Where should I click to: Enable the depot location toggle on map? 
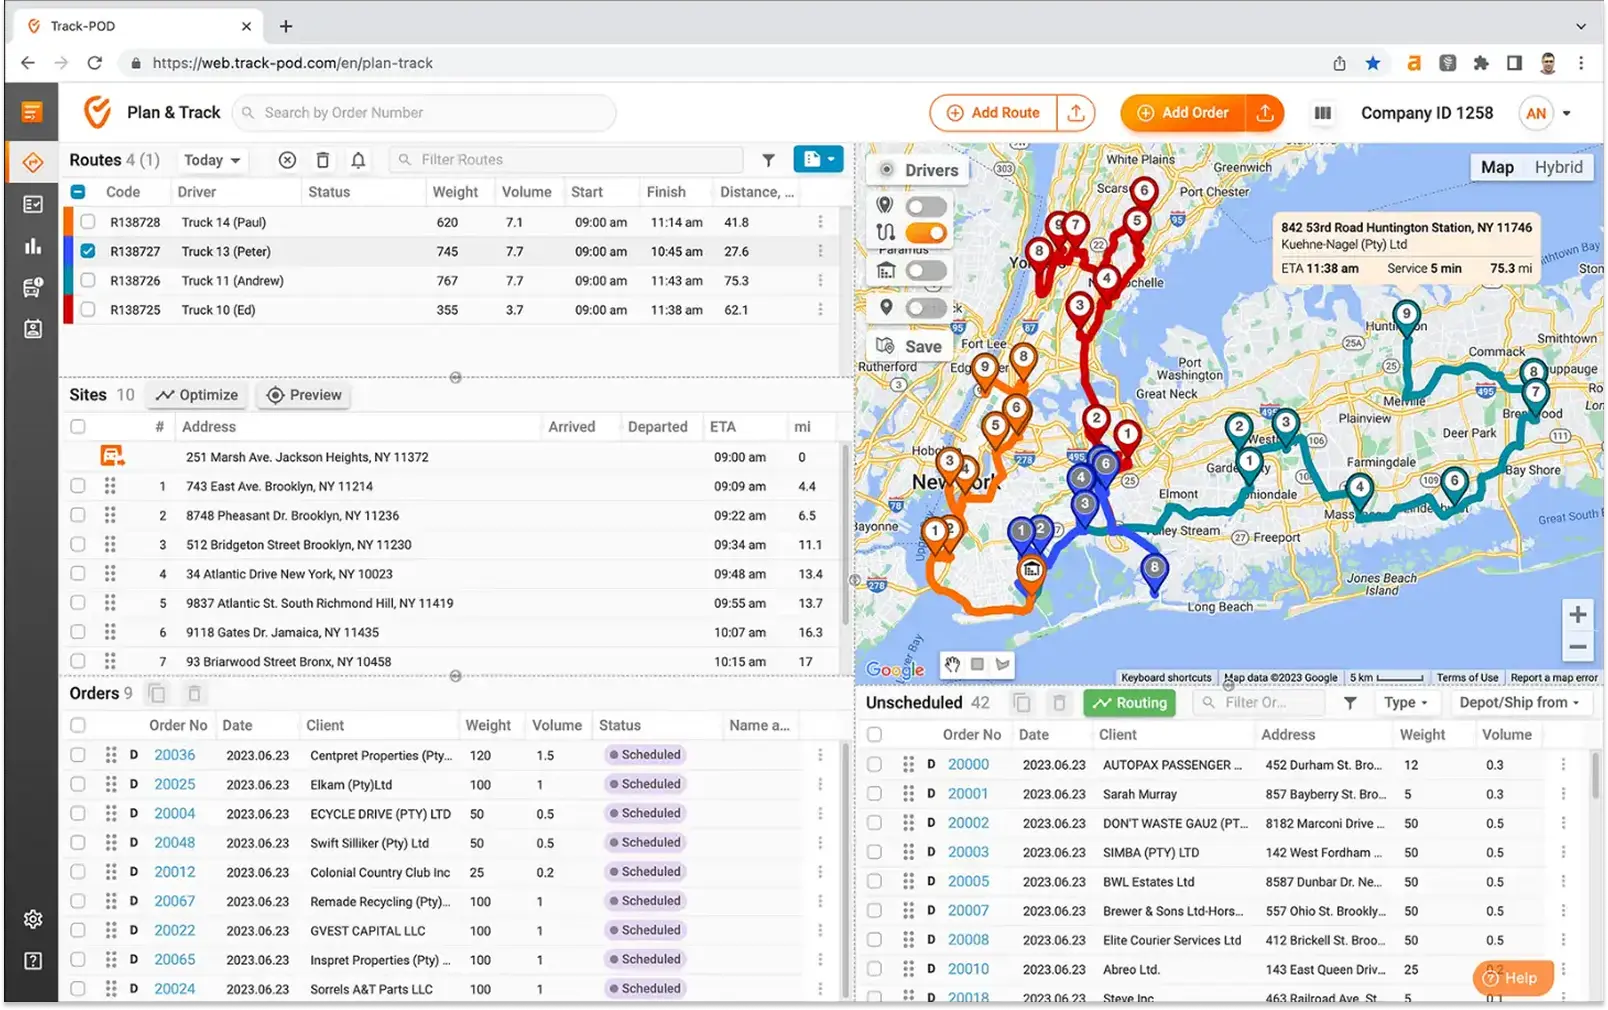(x=925, y=269)
